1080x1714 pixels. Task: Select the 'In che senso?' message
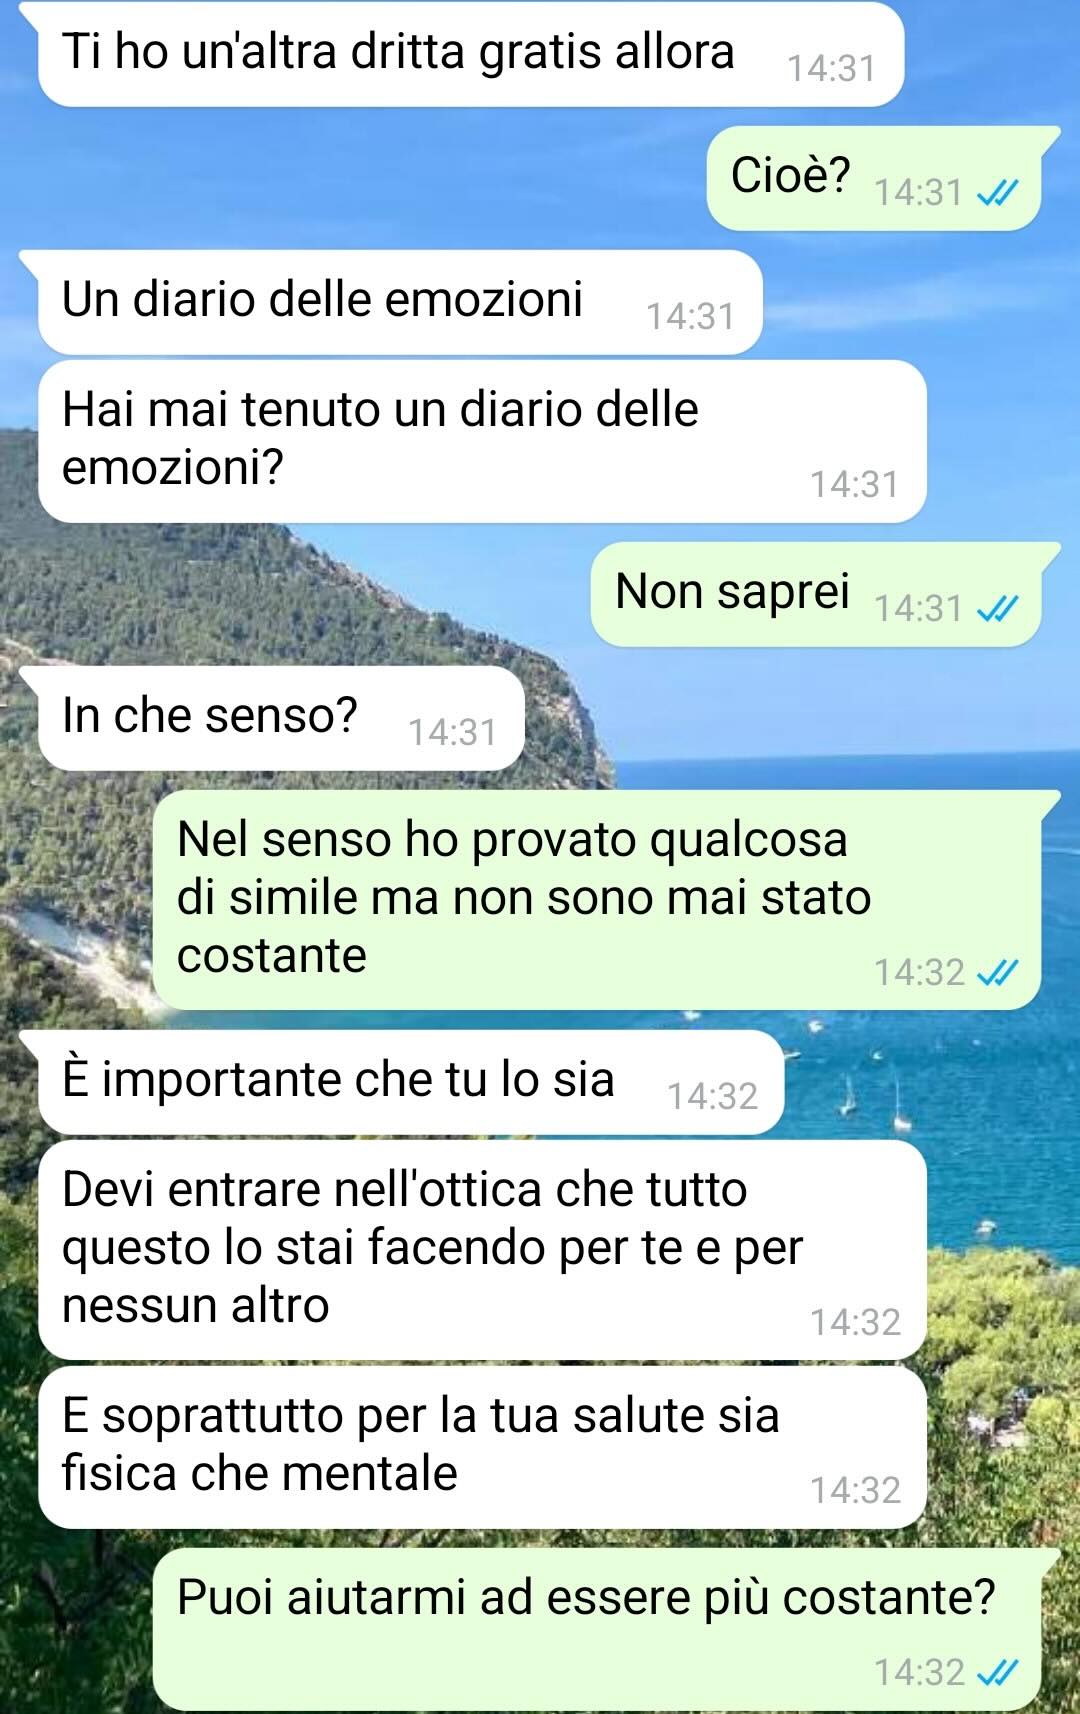(x=281, y=718)
